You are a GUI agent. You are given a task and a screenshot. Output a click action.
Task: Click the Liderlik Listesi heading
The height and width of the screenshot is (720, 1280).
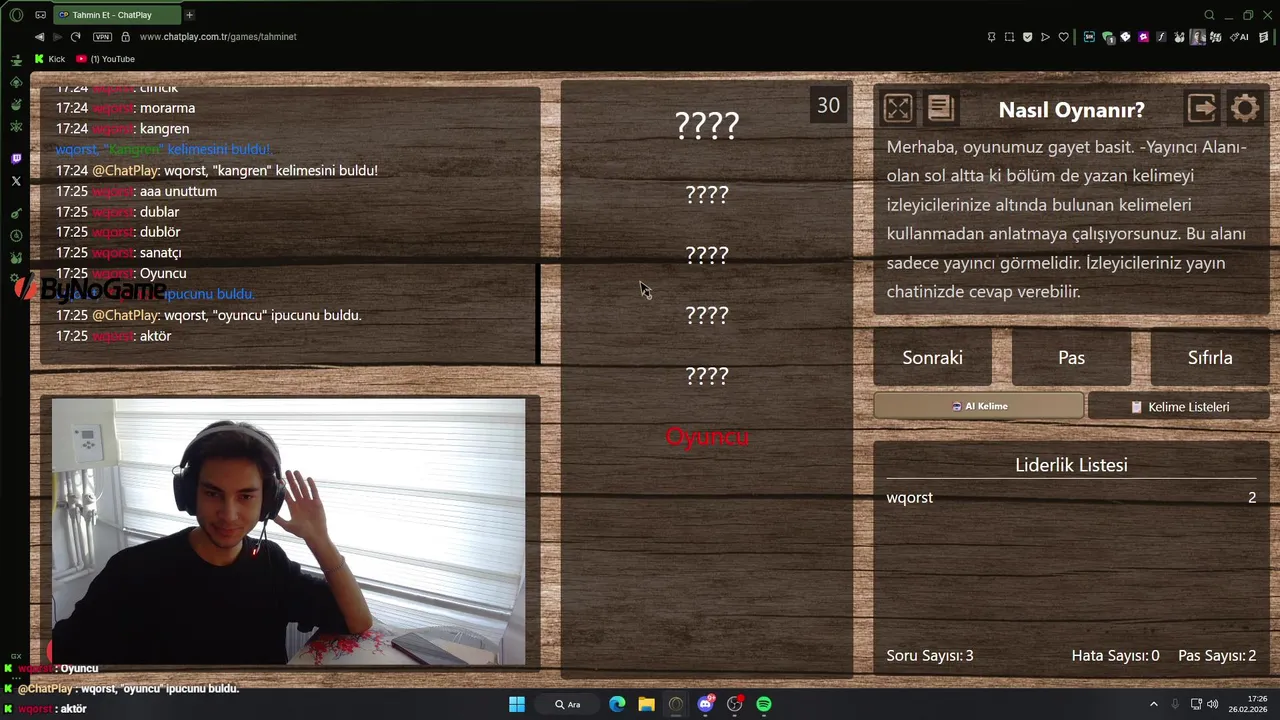(x=1071, y=465)
